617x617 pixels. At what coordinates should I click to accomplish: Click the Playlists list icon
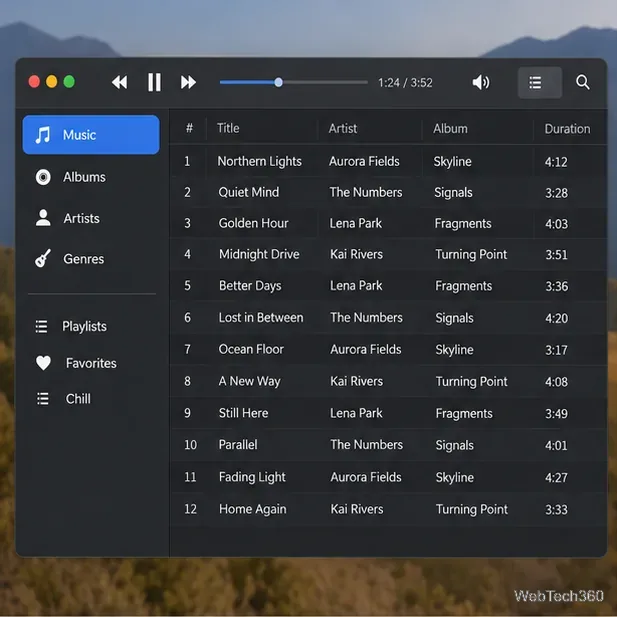tap(41, 326)
